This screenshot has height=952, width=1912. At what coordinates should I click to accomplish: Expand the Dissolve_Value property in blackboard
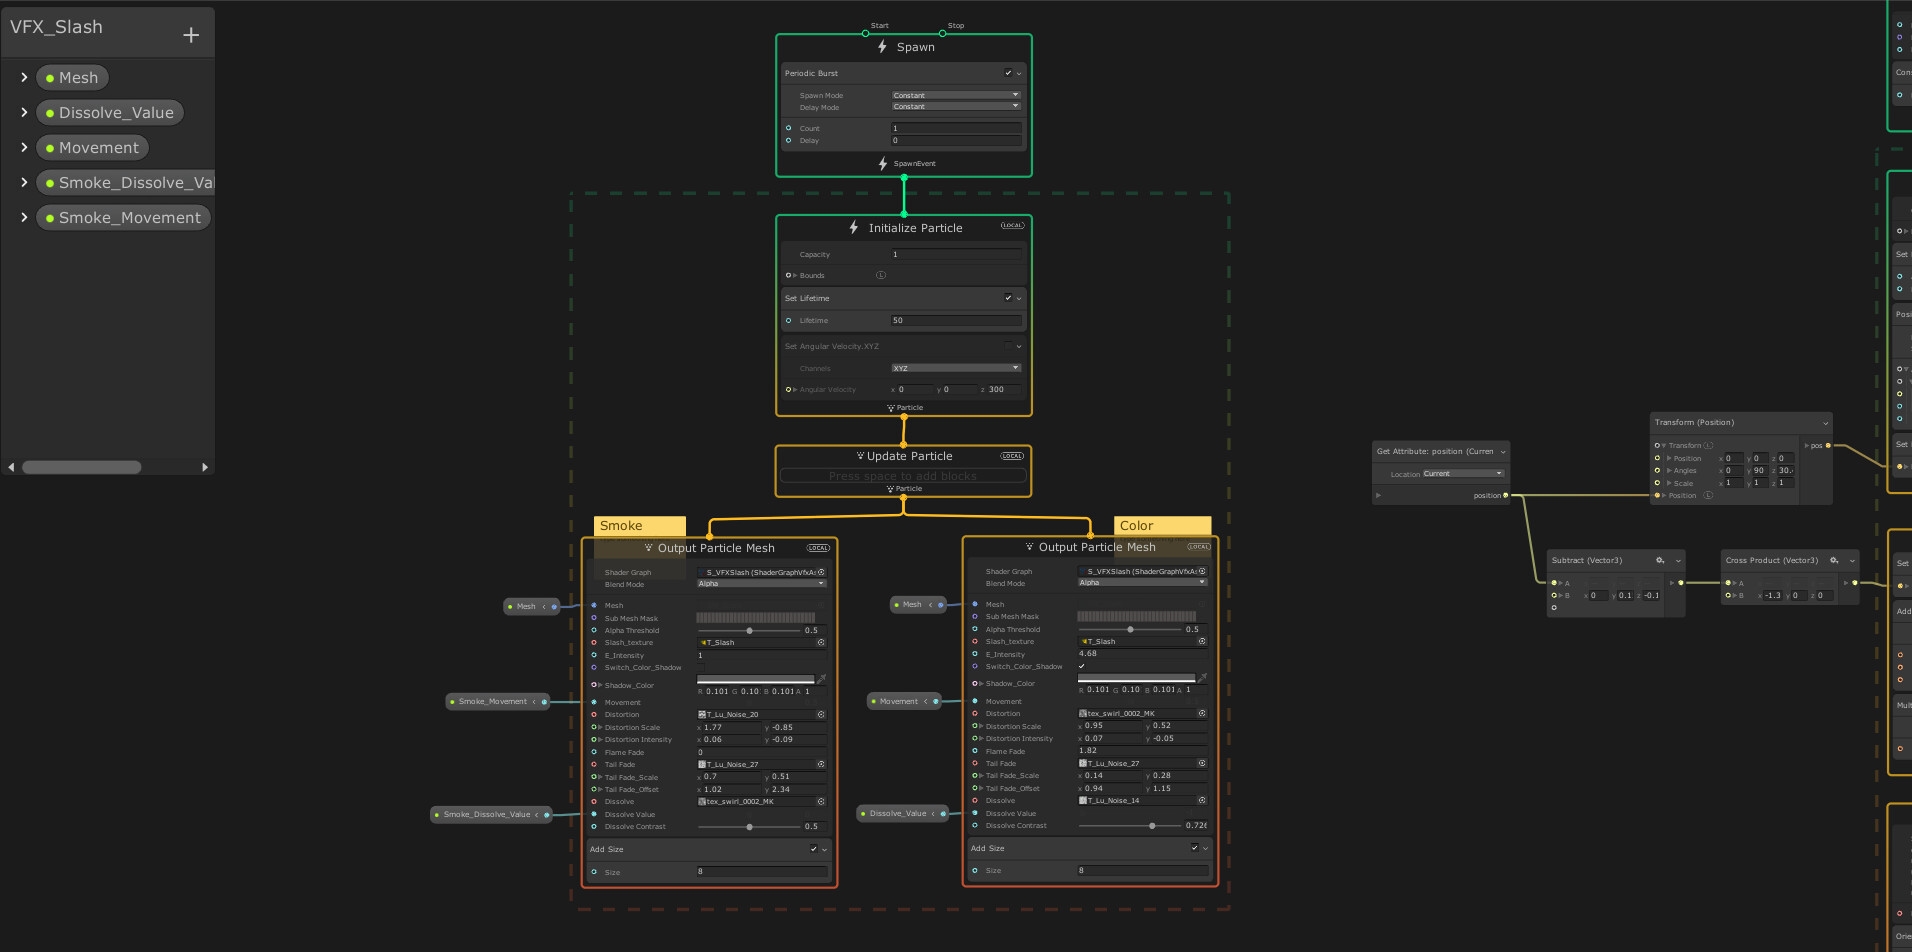tap(24, 112)
